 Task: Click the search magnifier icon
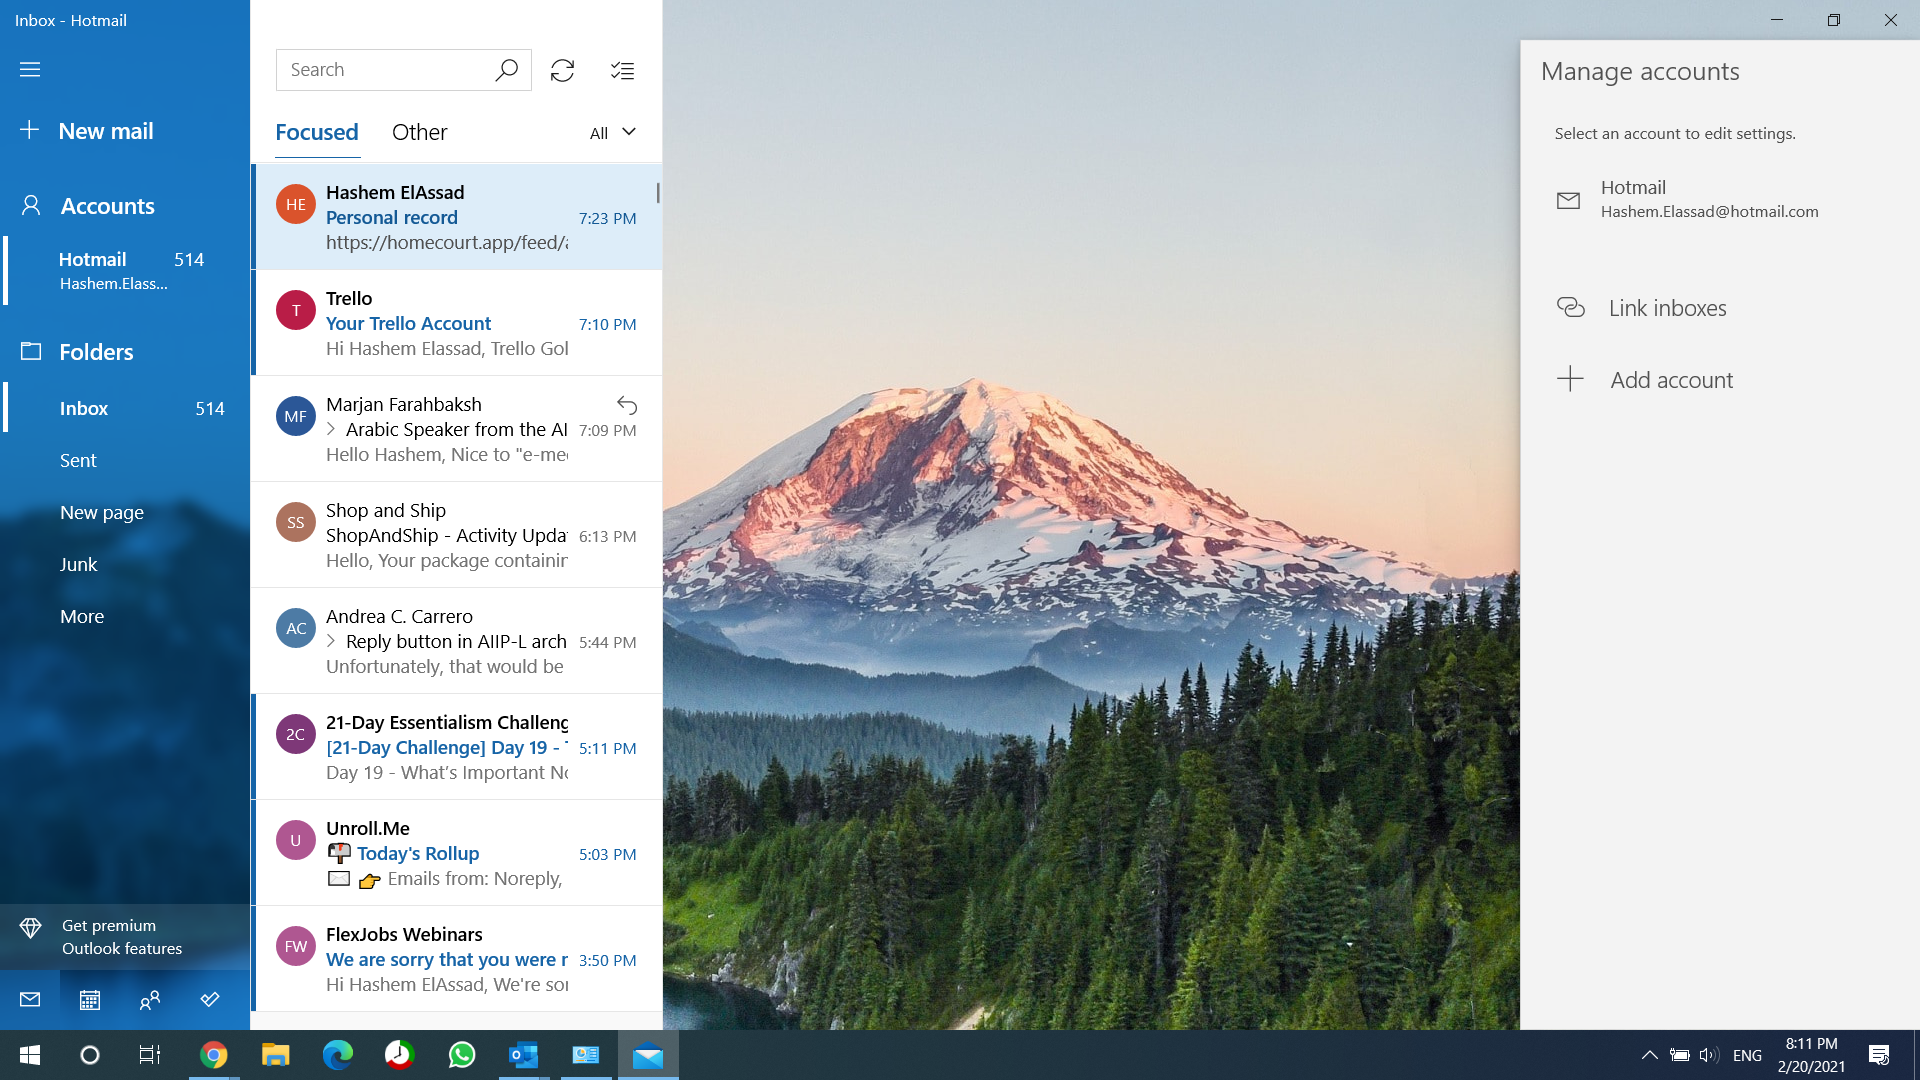point(506,70)
